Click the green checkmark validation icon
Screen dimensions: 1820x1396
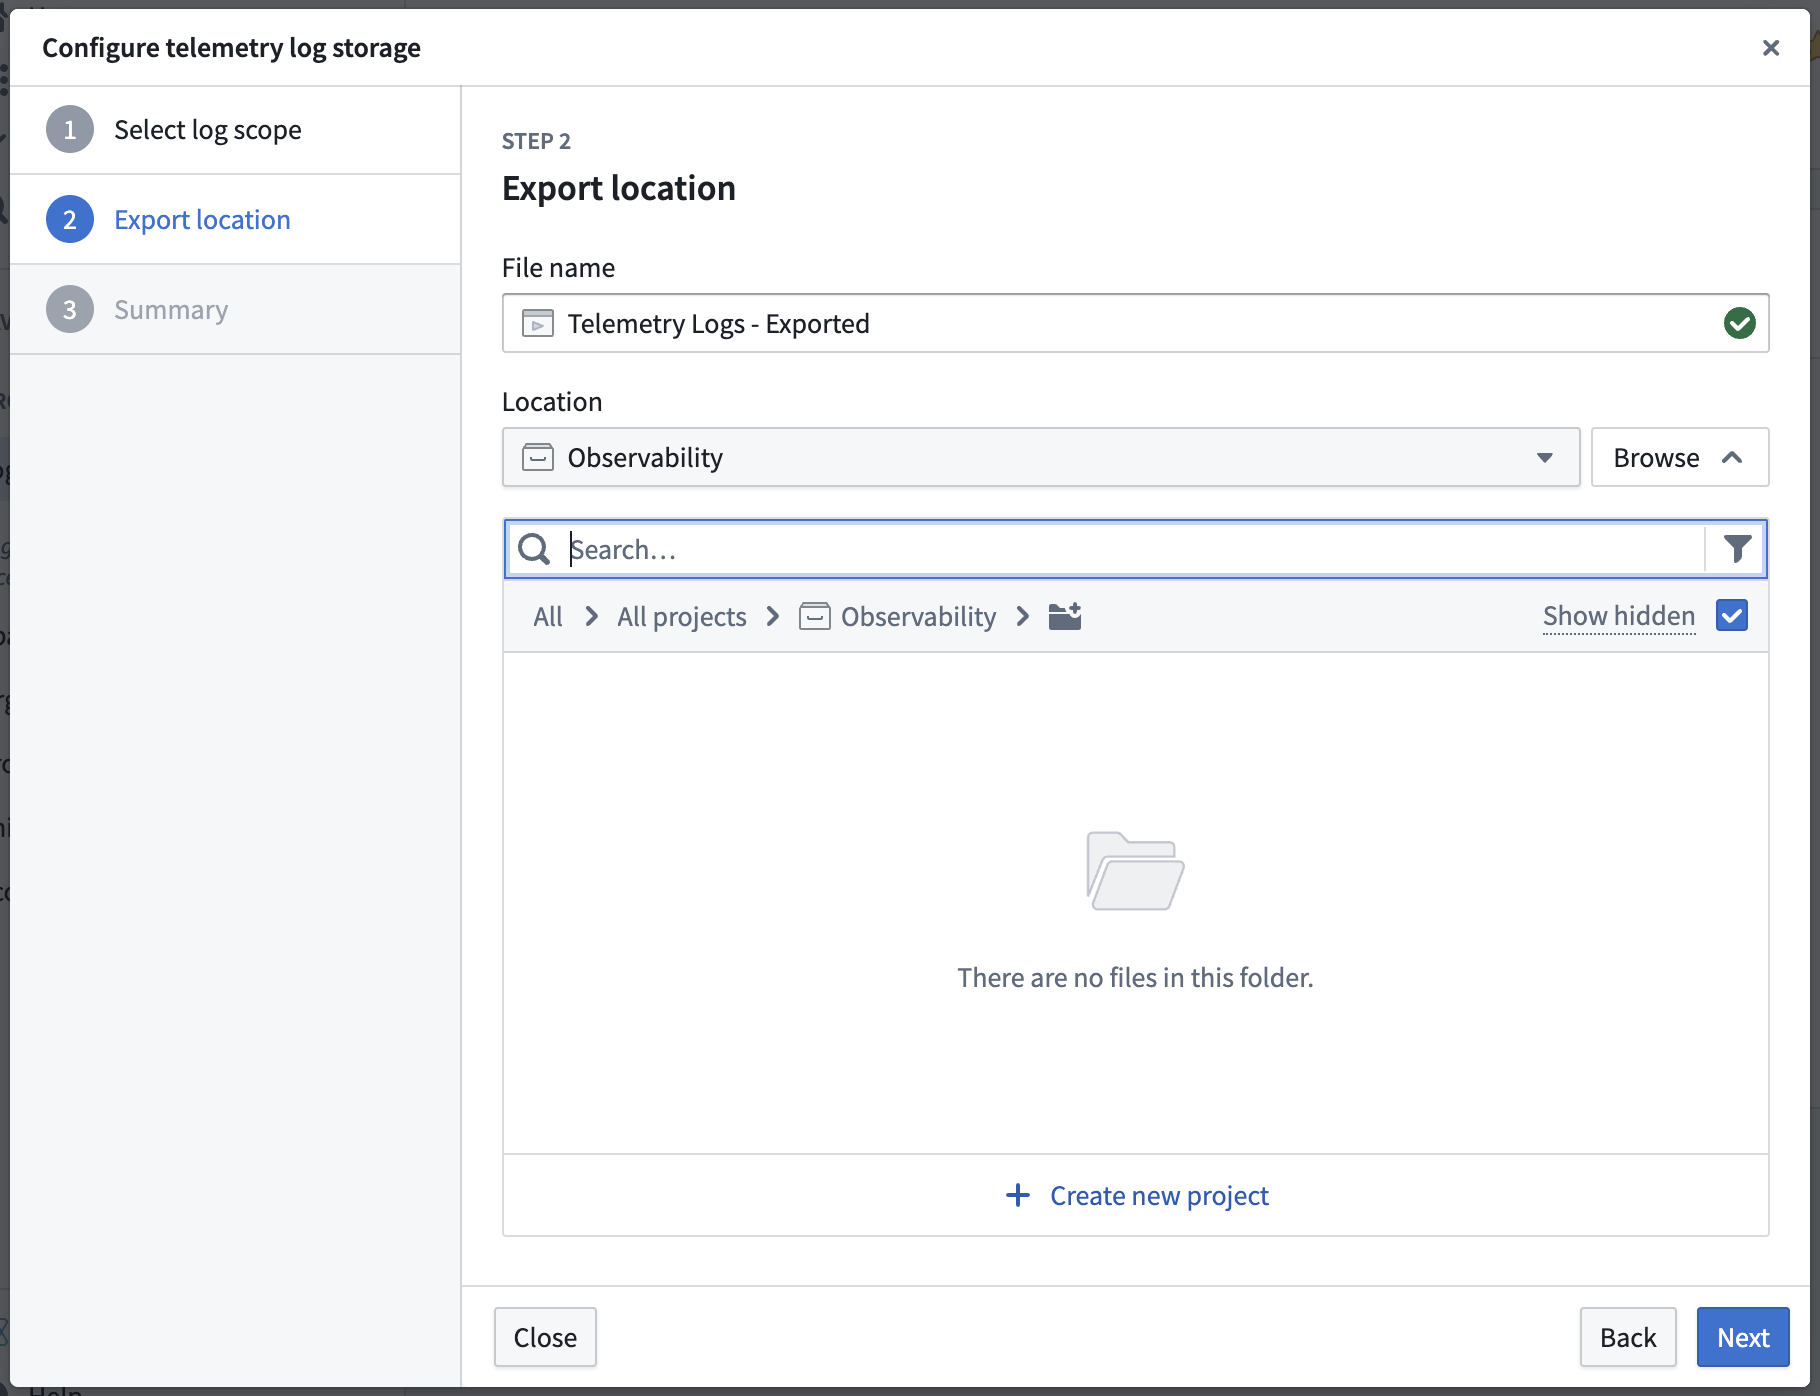(1739, 323)
